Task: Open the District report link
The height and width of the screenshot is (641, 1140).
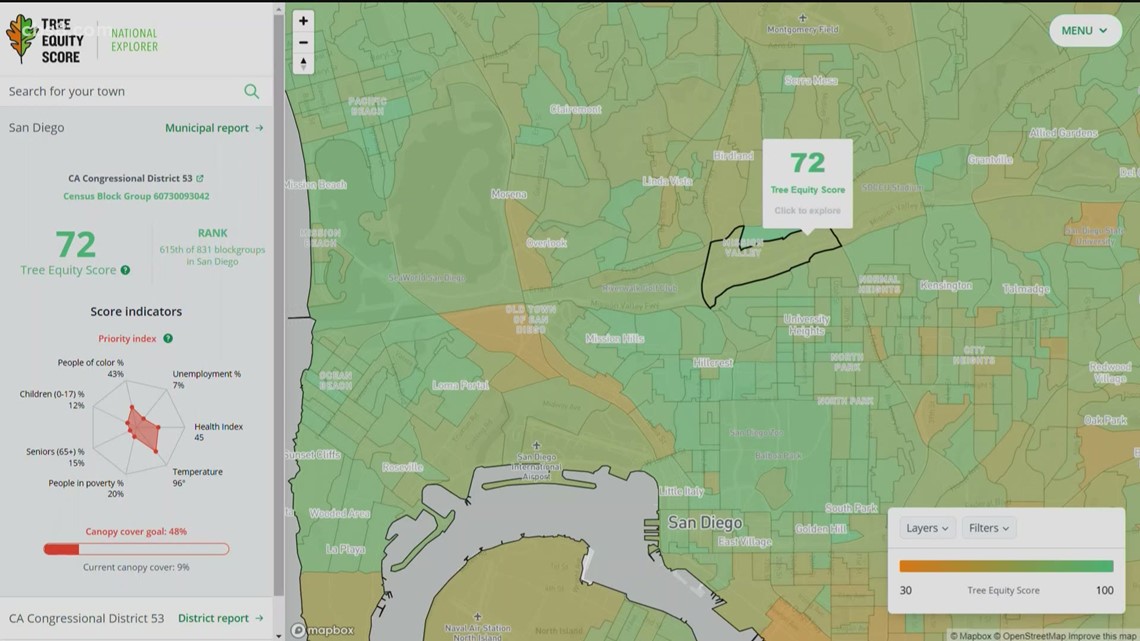Action: [220, 618]
